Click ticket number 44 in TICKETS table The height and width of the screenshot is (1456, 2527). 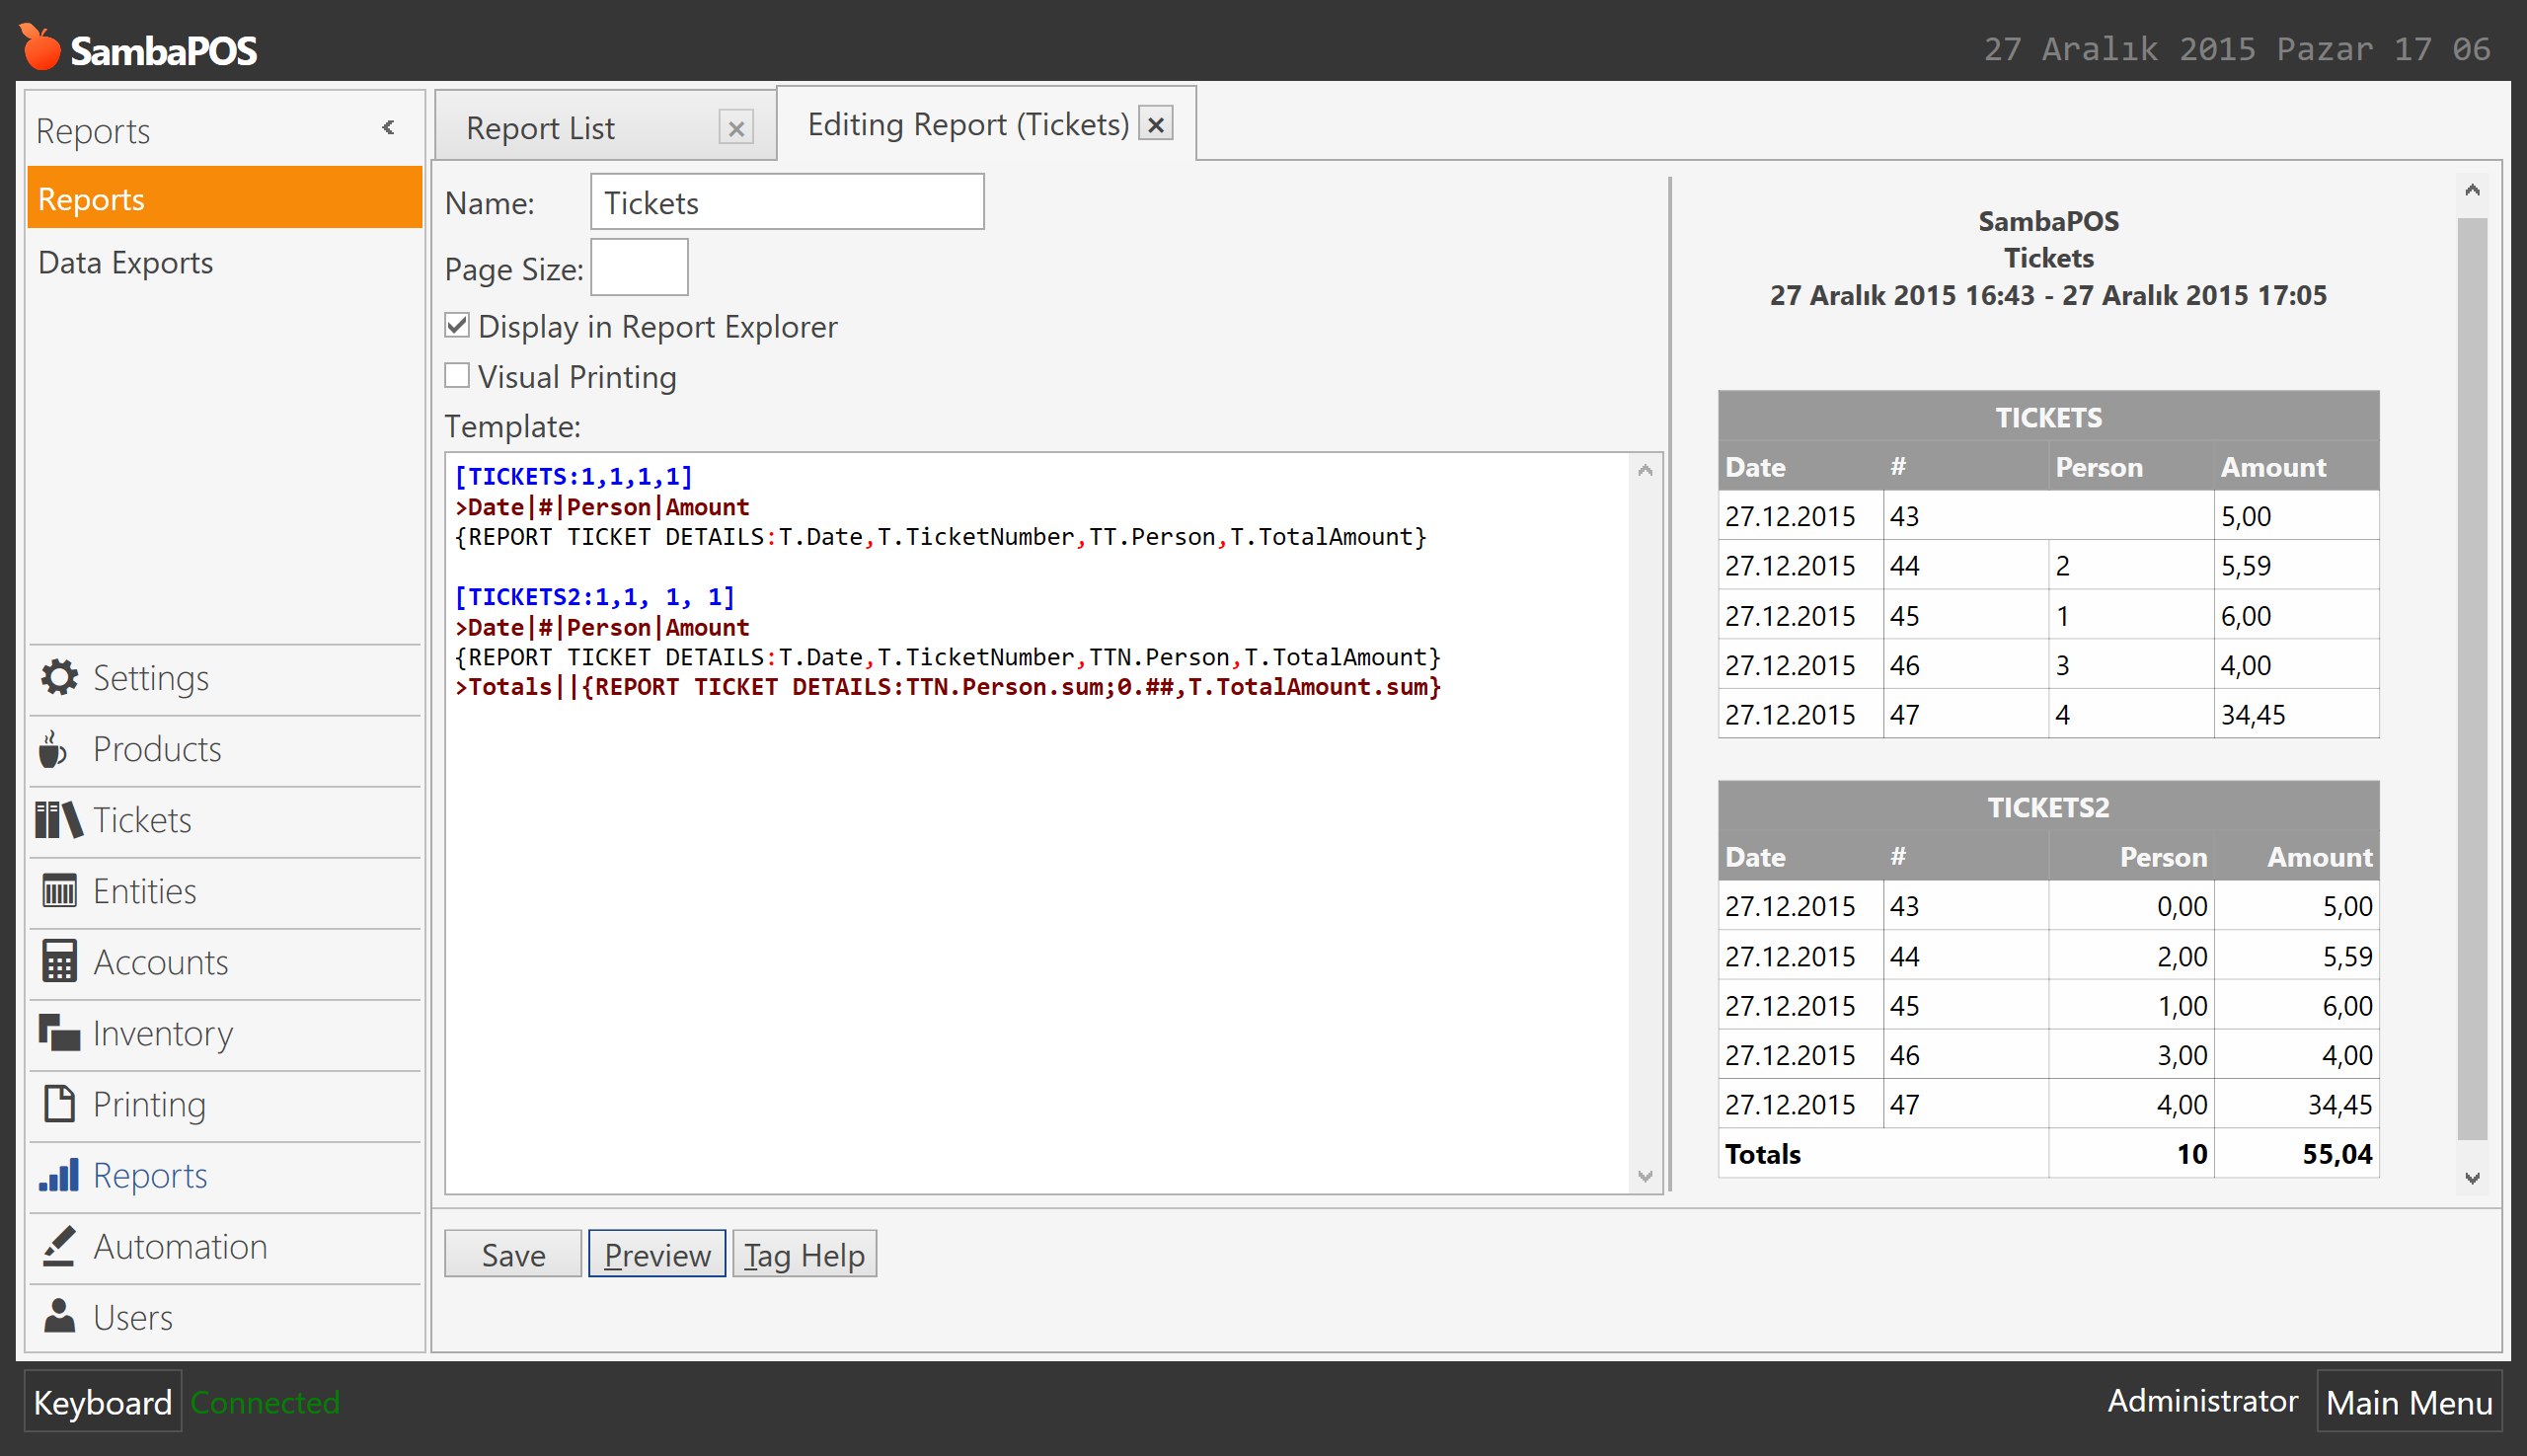click(x=1905, y=565)
